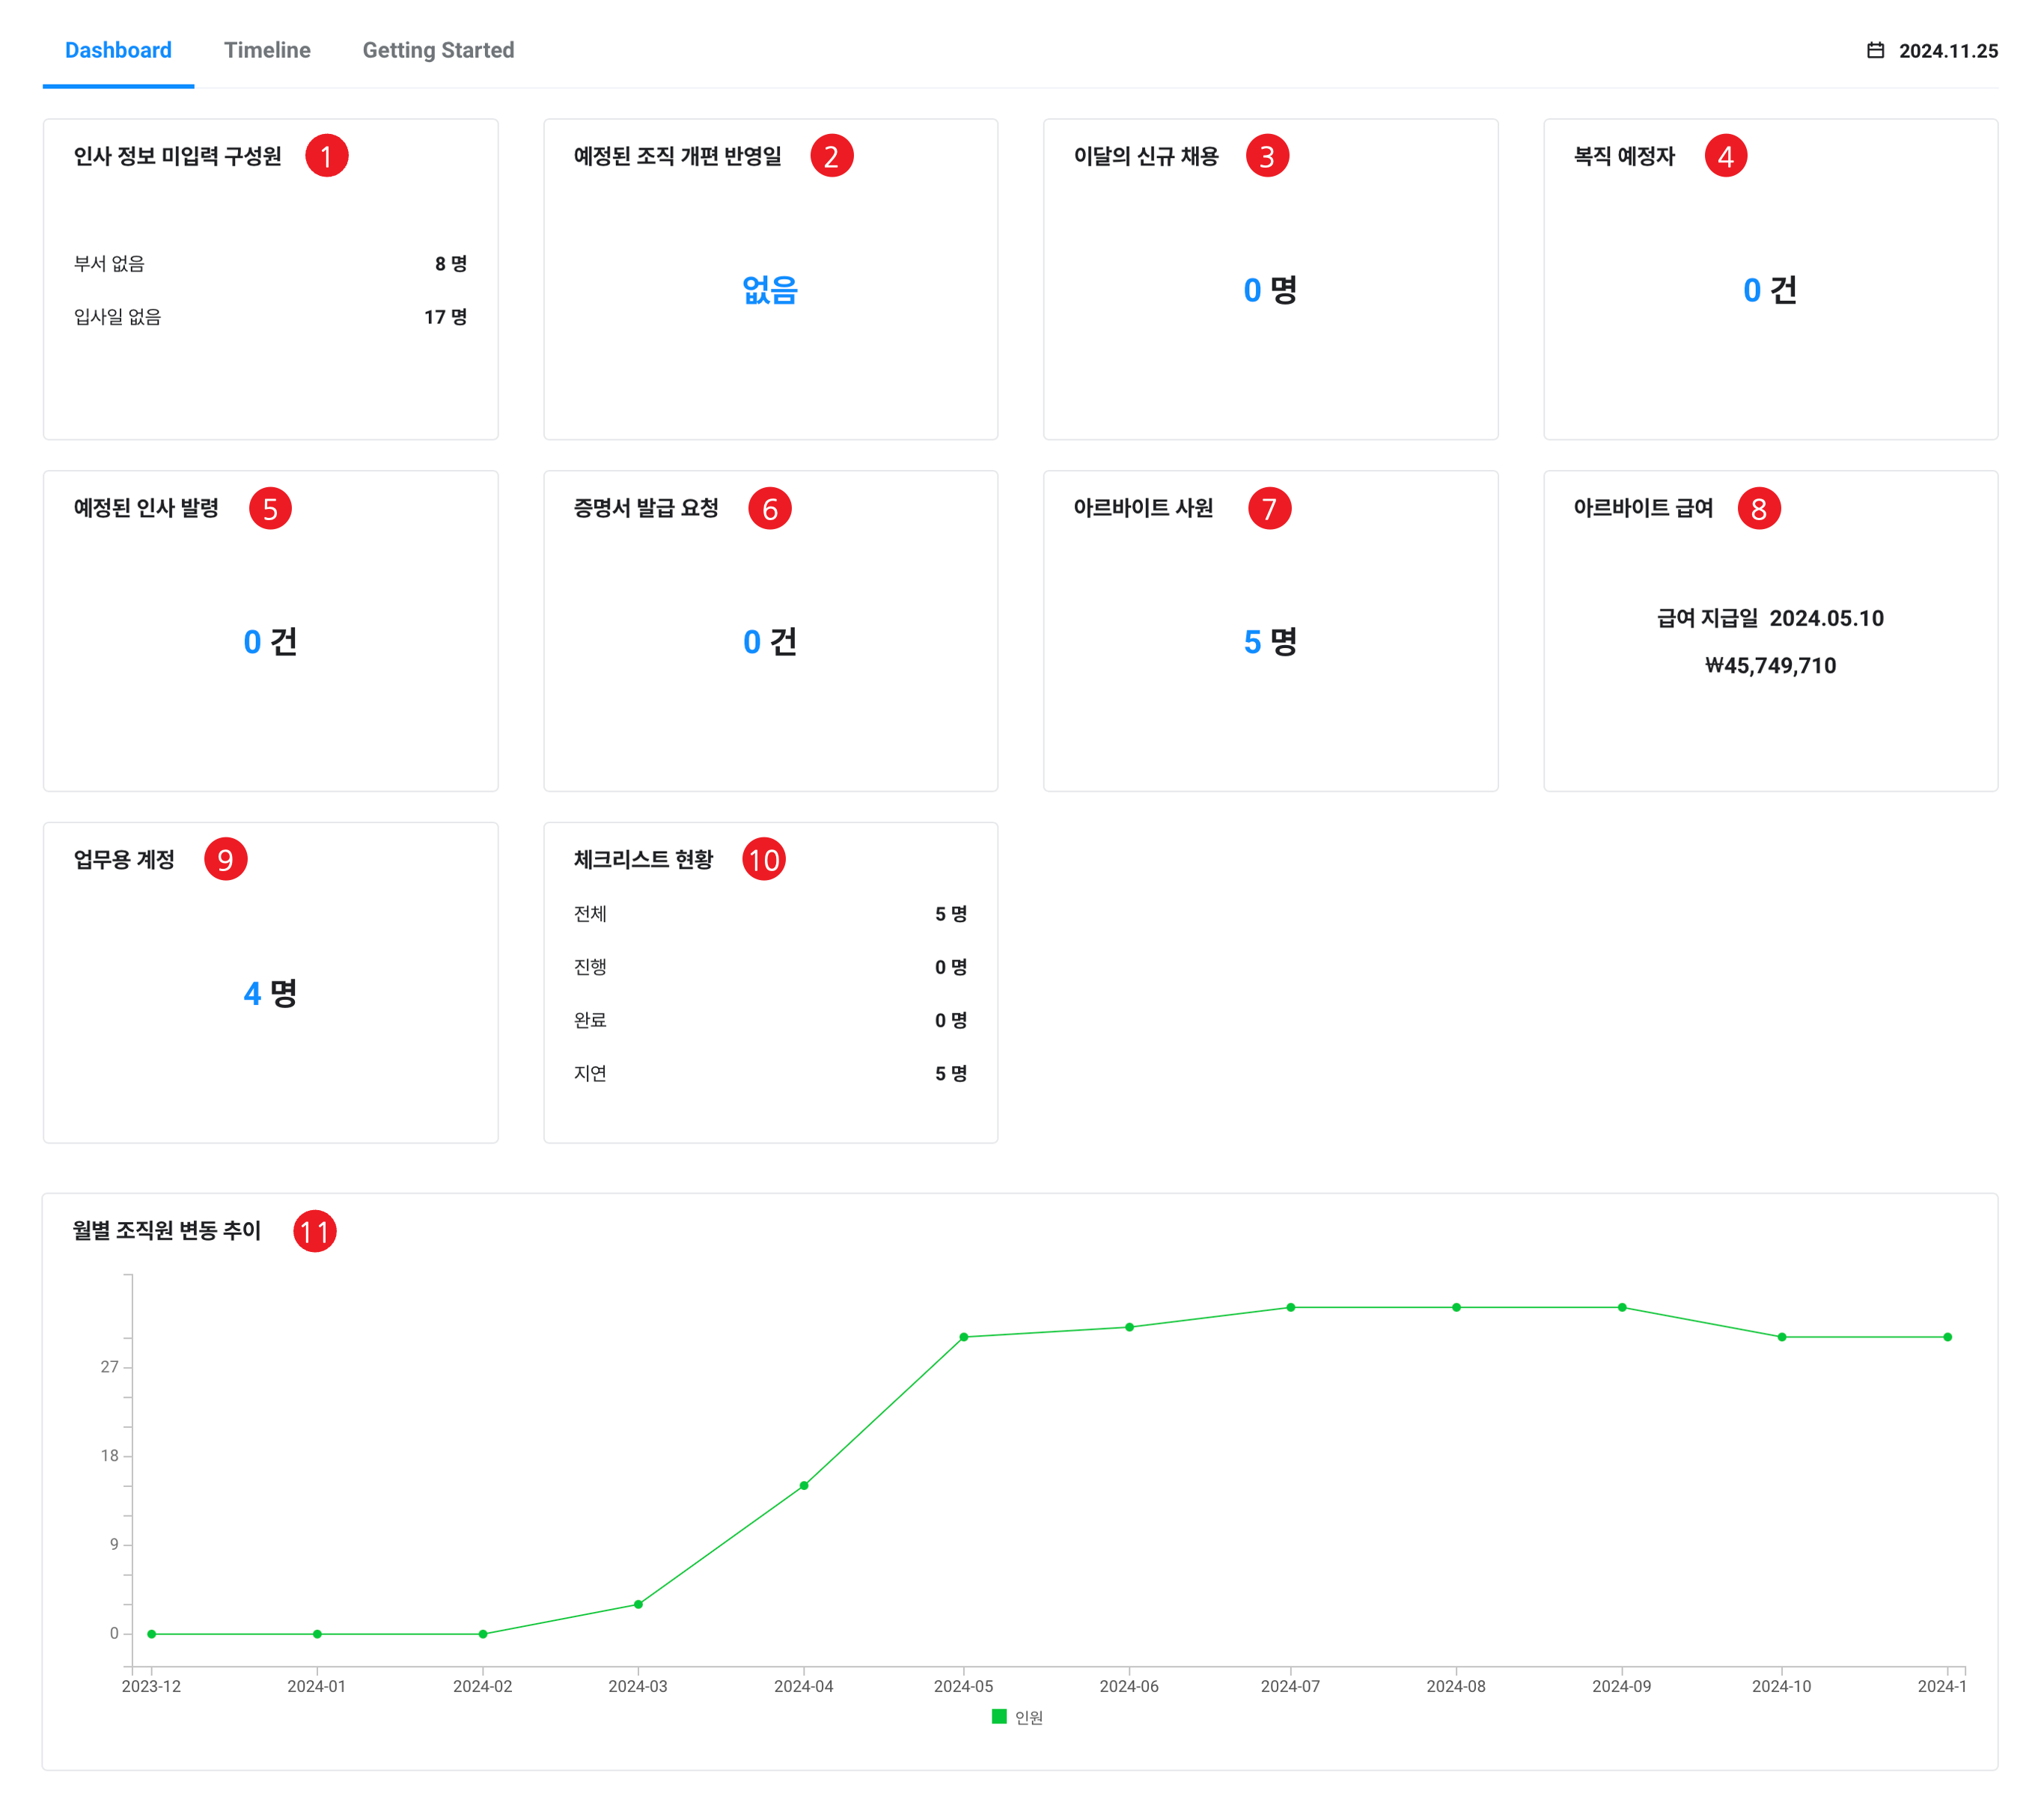Click red badge number 8
The image size is (2044, 1814).
[x=1759, y=509]
